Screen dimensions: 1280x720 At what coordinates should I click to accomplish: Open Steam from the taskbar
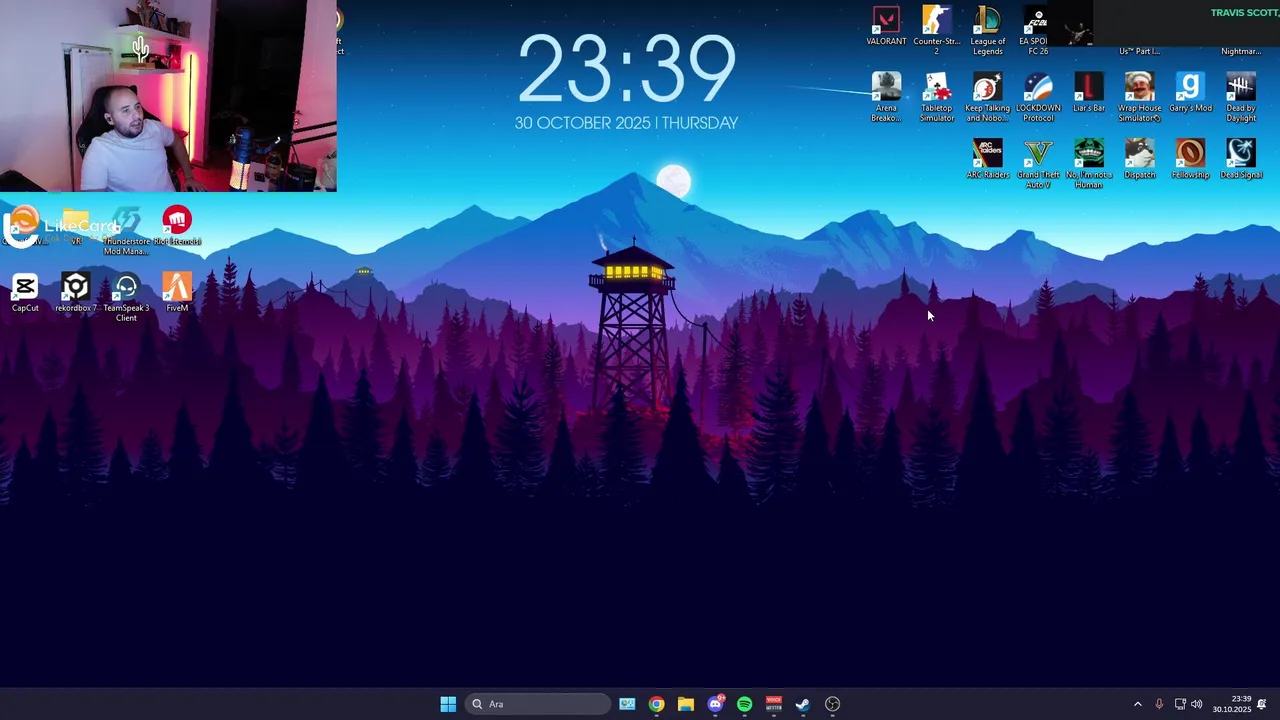tap(803, 704)
